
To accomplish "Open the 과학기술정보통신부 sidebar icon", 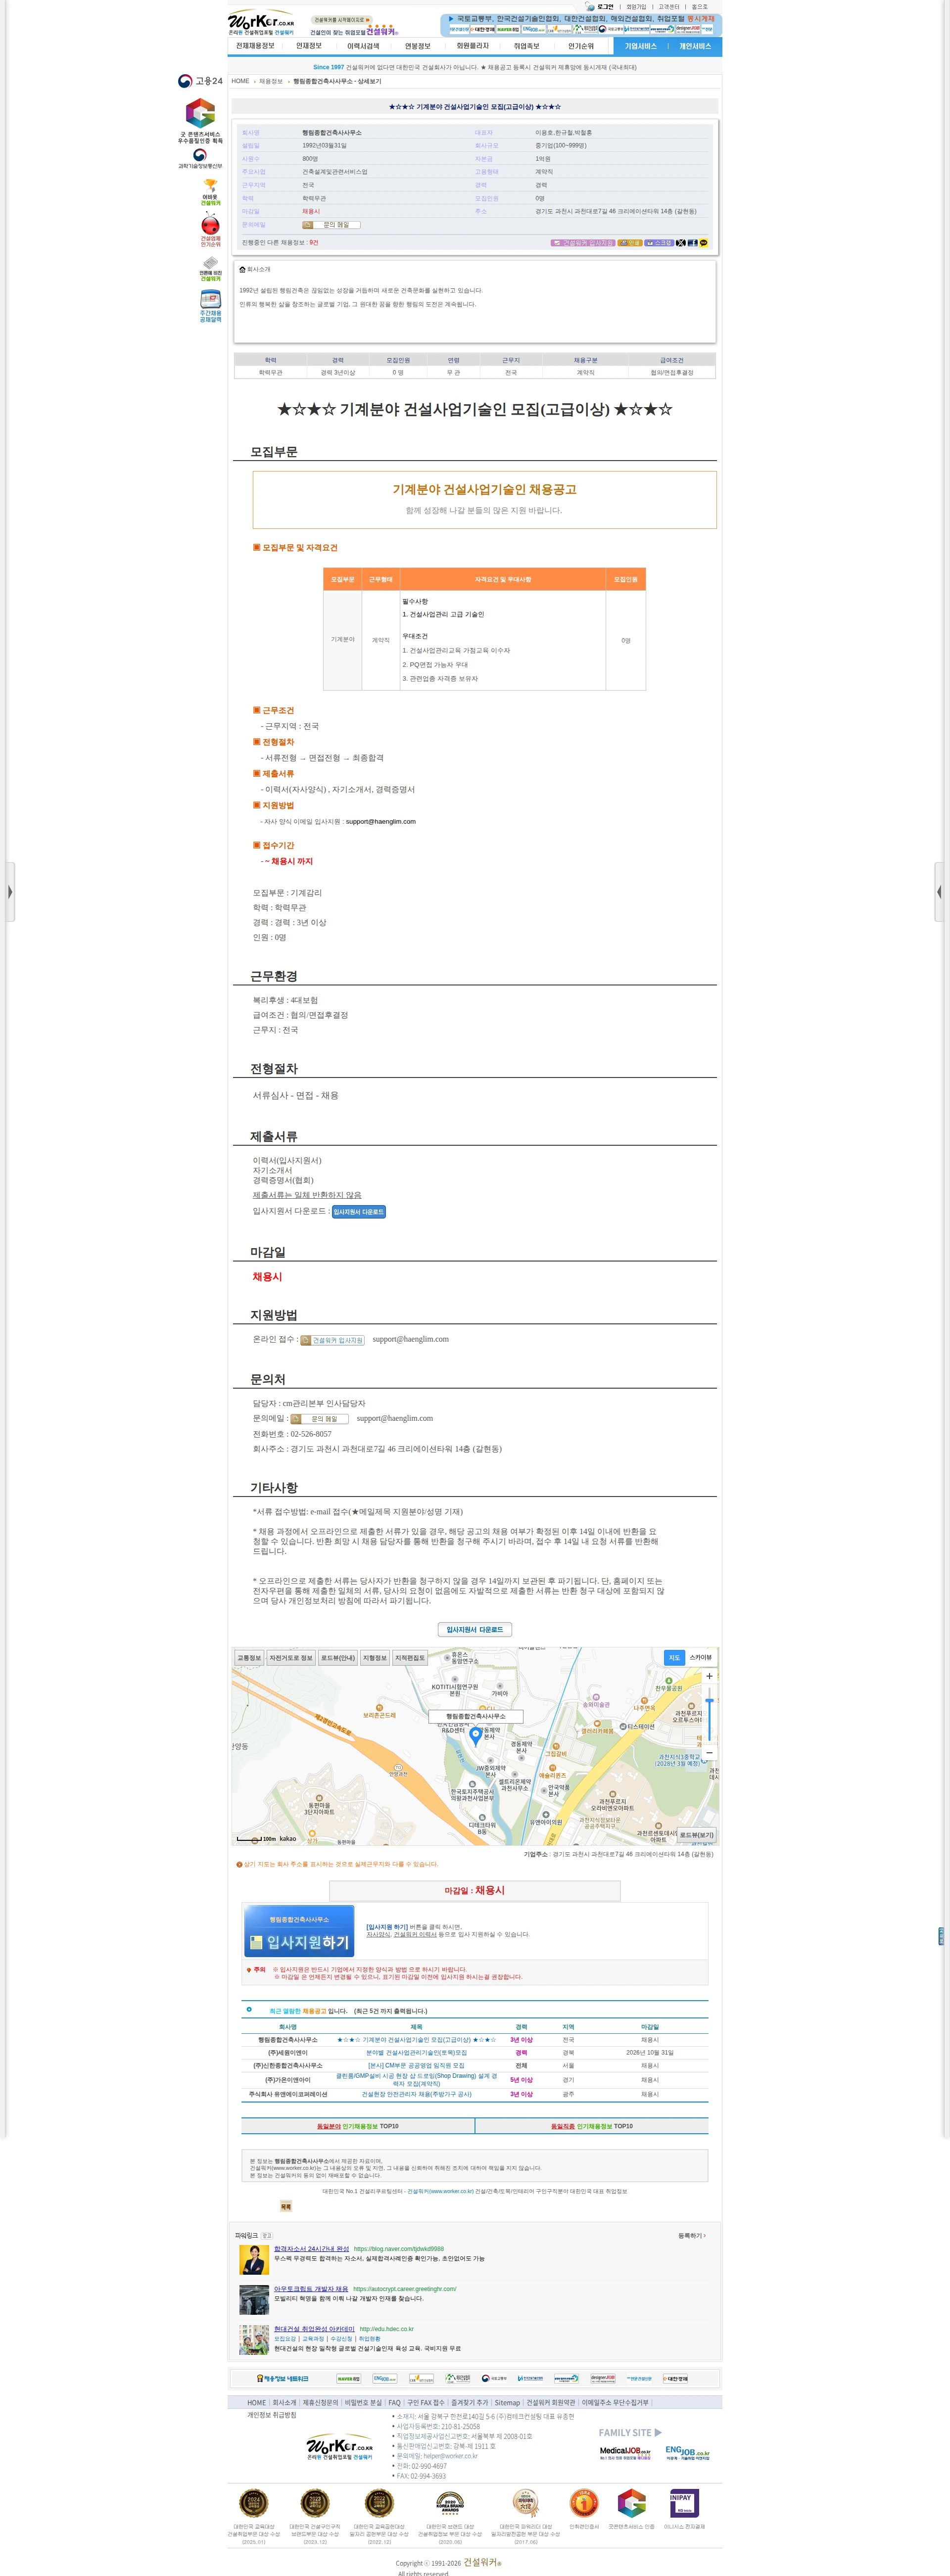I will (x=200, y=159).
